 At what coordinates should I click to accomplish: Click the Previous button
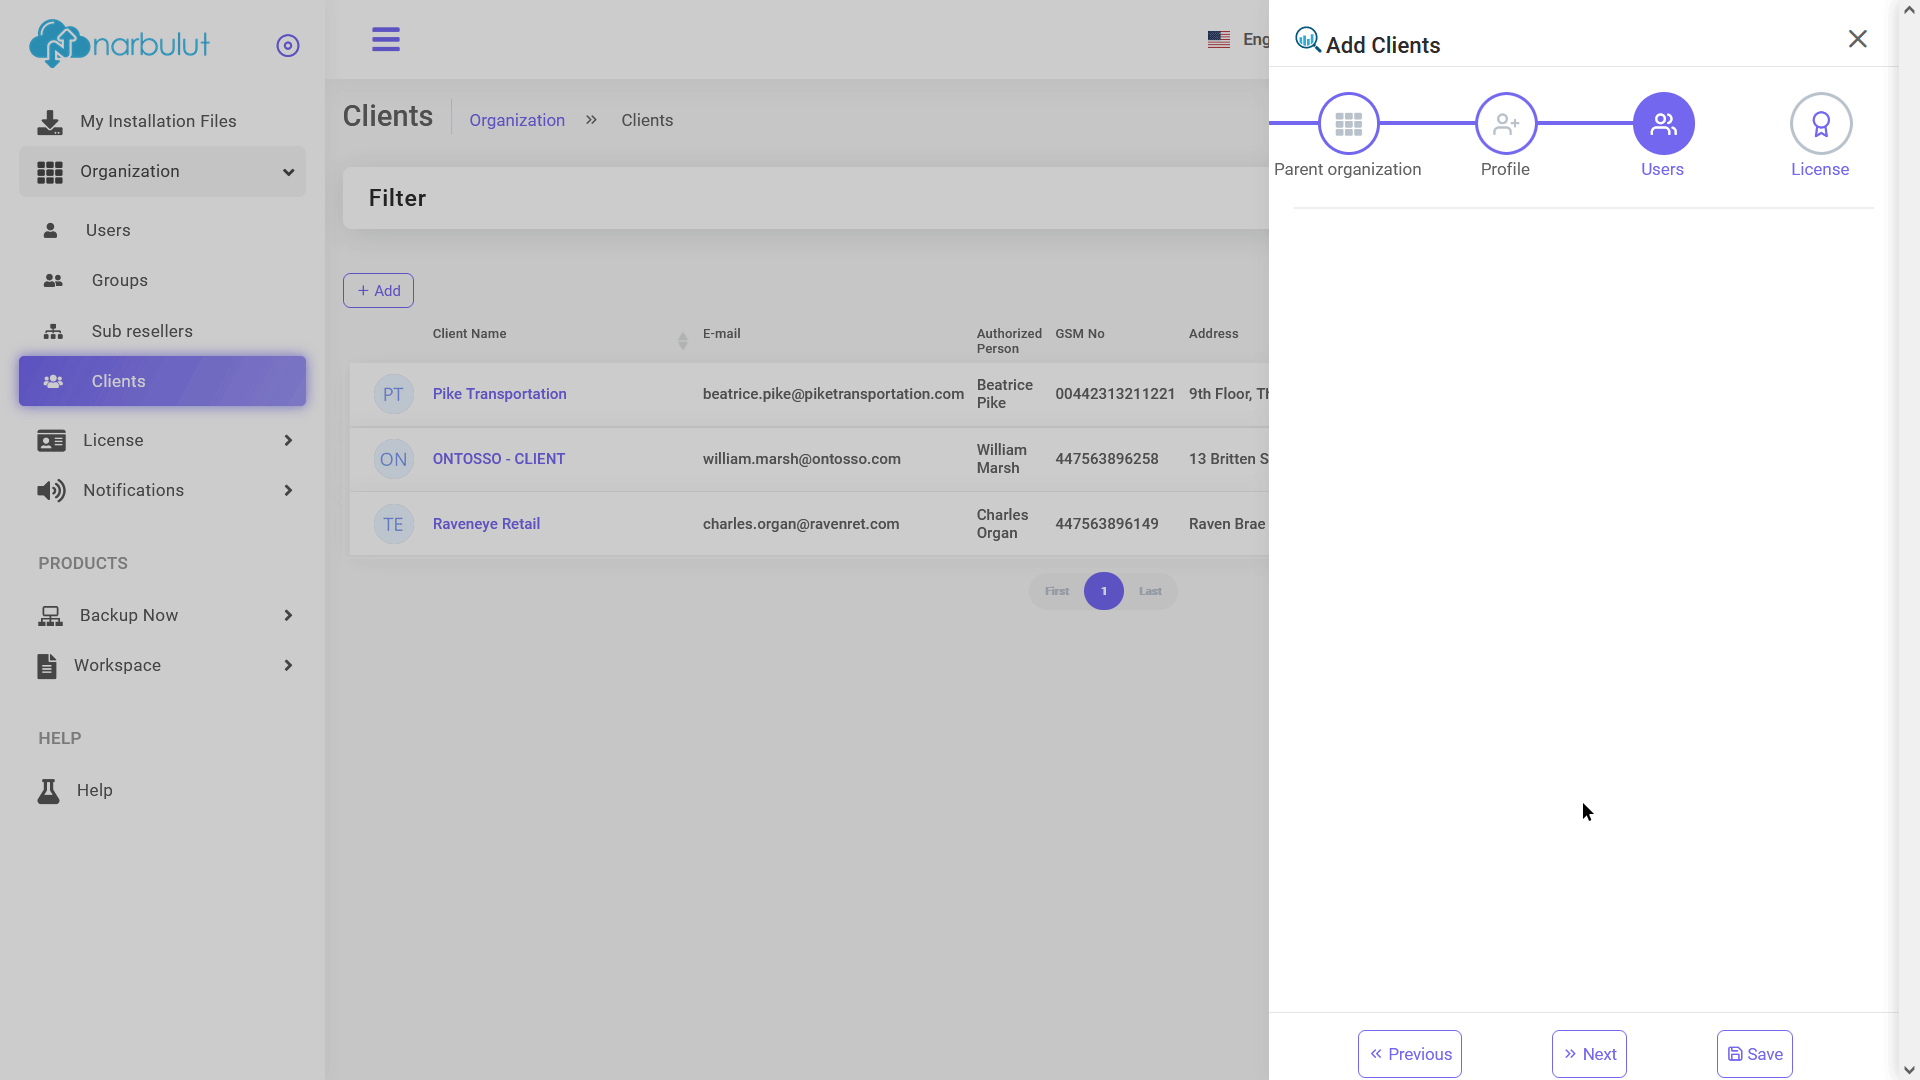1409,1054
